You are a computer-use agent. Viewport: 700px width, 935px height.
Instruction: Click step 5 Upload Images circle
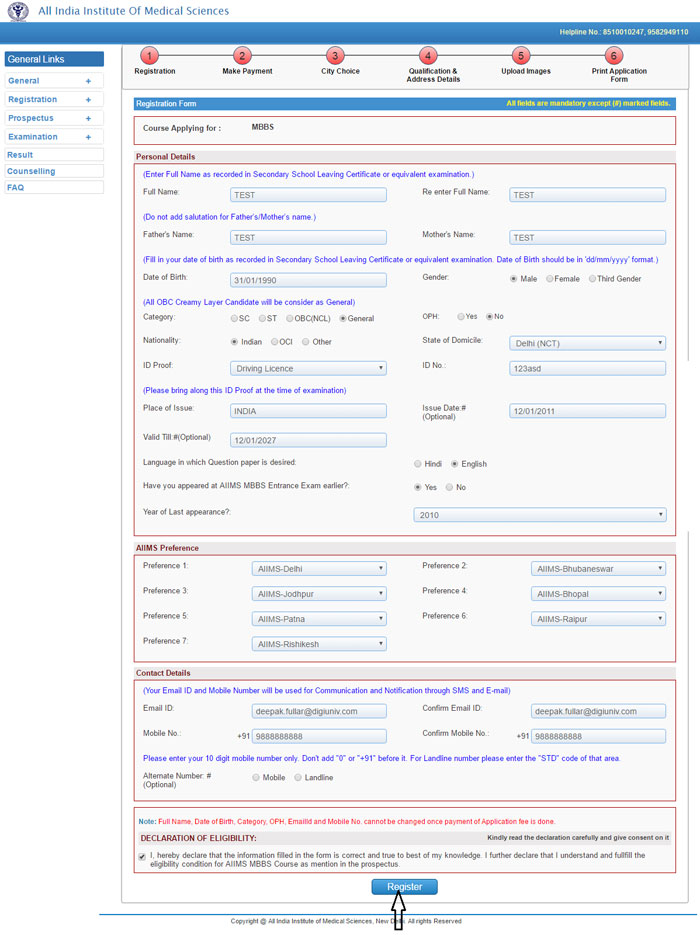[521, 56]
